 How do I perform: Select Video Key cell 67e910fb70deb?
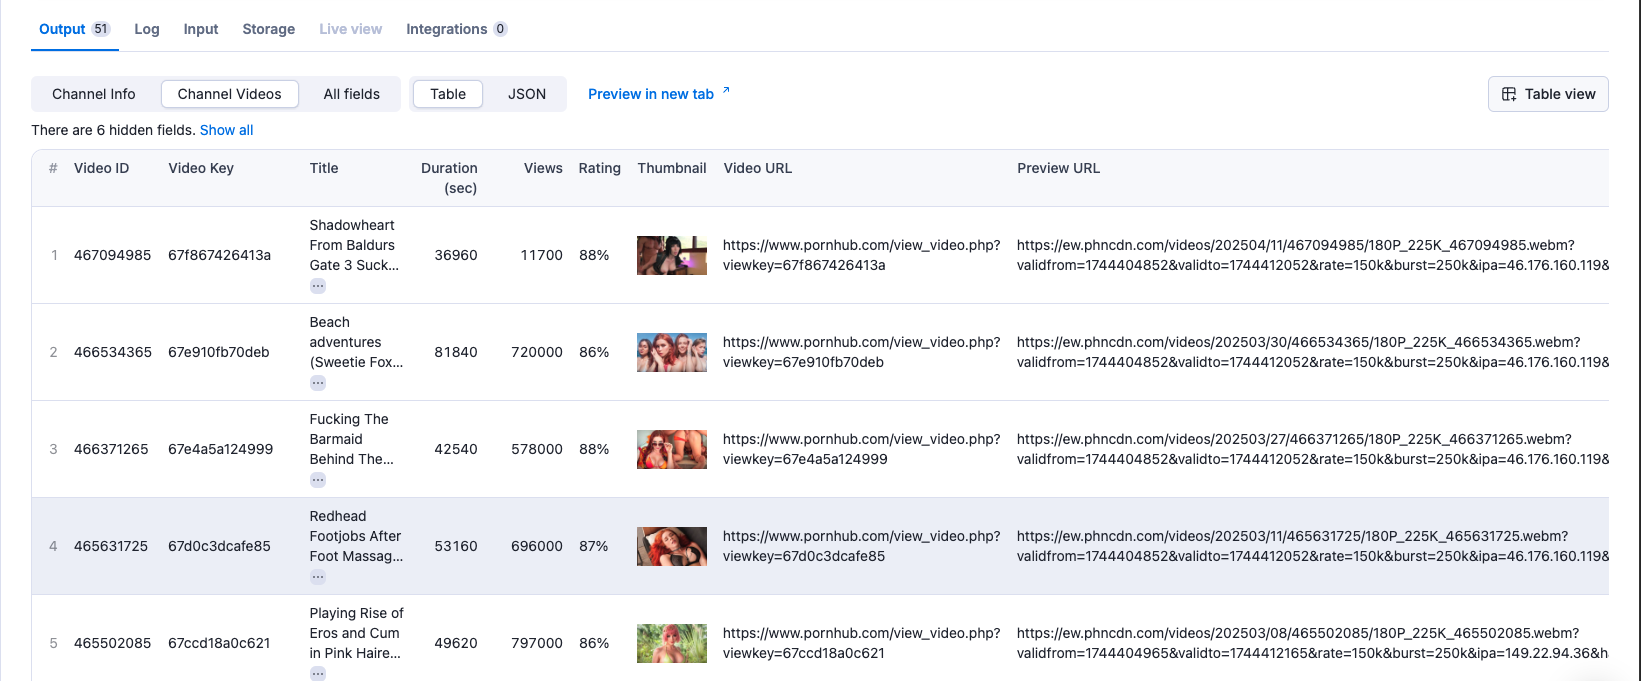point(219,352)
